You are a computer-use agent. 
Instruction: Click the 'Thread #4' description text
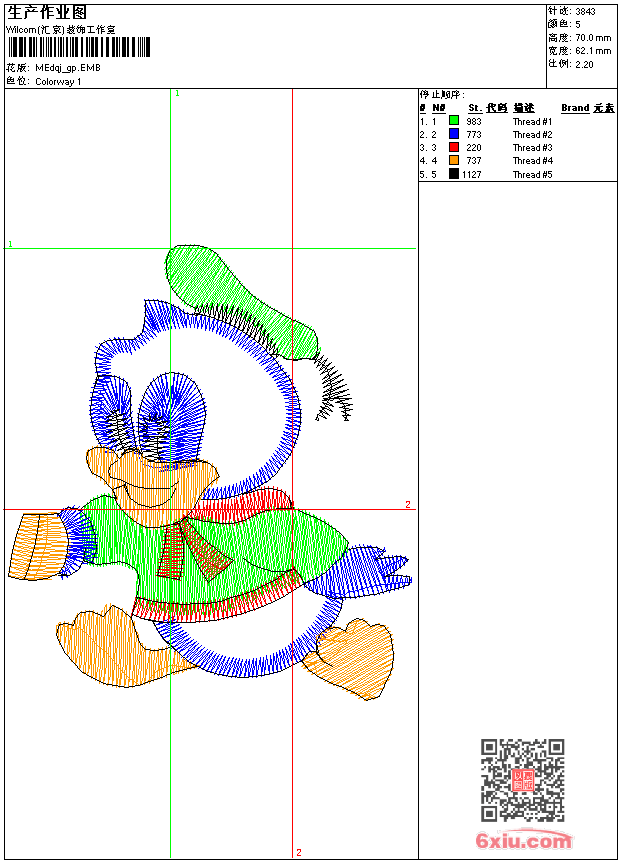point(532,161)
